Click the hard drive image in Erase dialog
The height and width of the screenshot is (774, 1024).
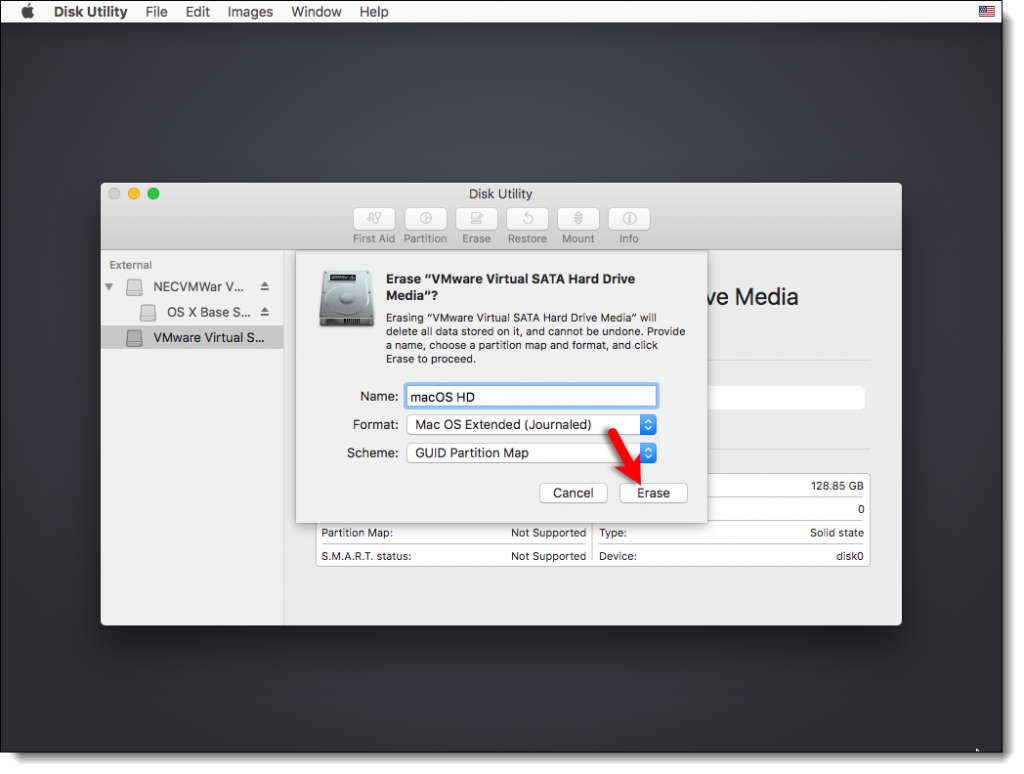click(x=346, y=298)
